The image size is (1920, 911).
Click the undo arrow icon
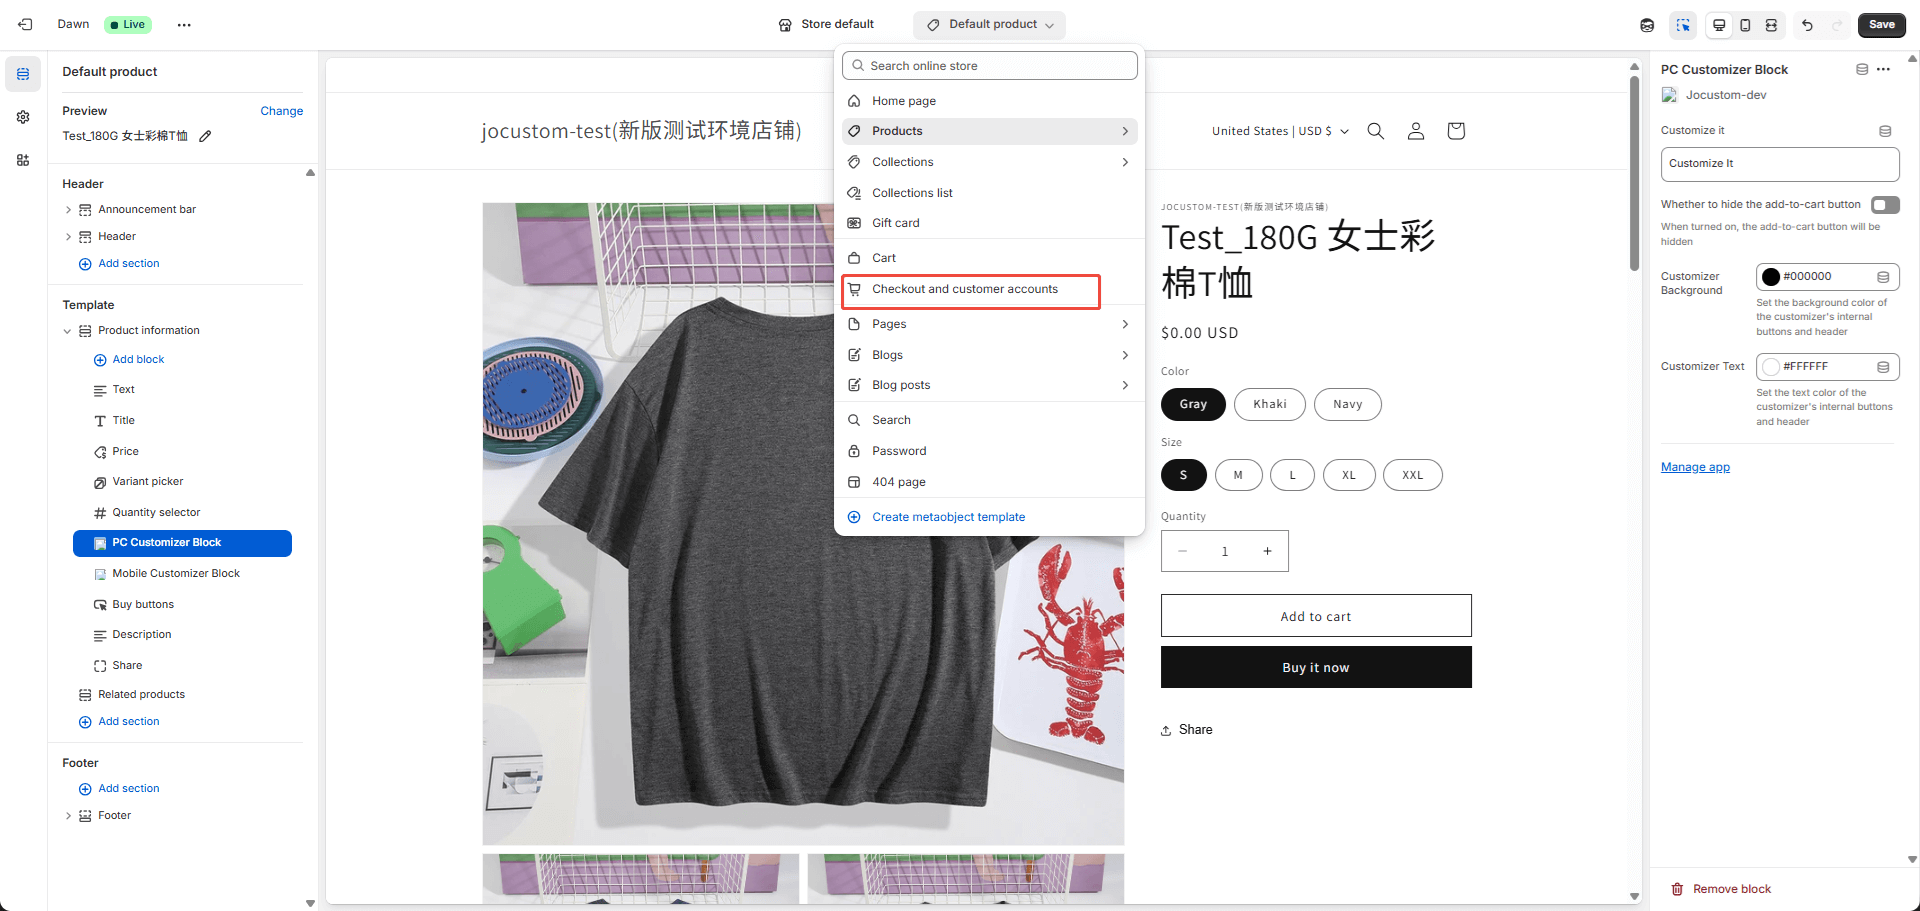coord(1807,25)
